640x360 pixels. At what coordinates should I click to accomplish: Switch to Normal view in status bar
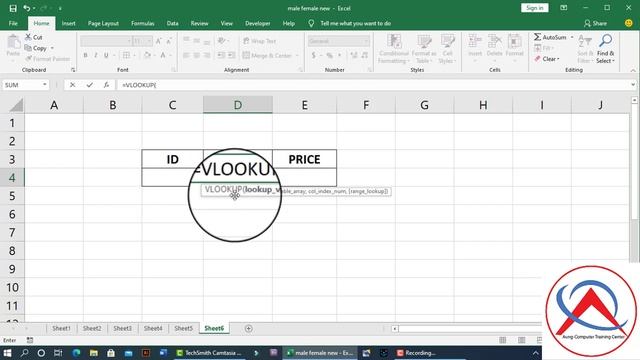[503, 340]
